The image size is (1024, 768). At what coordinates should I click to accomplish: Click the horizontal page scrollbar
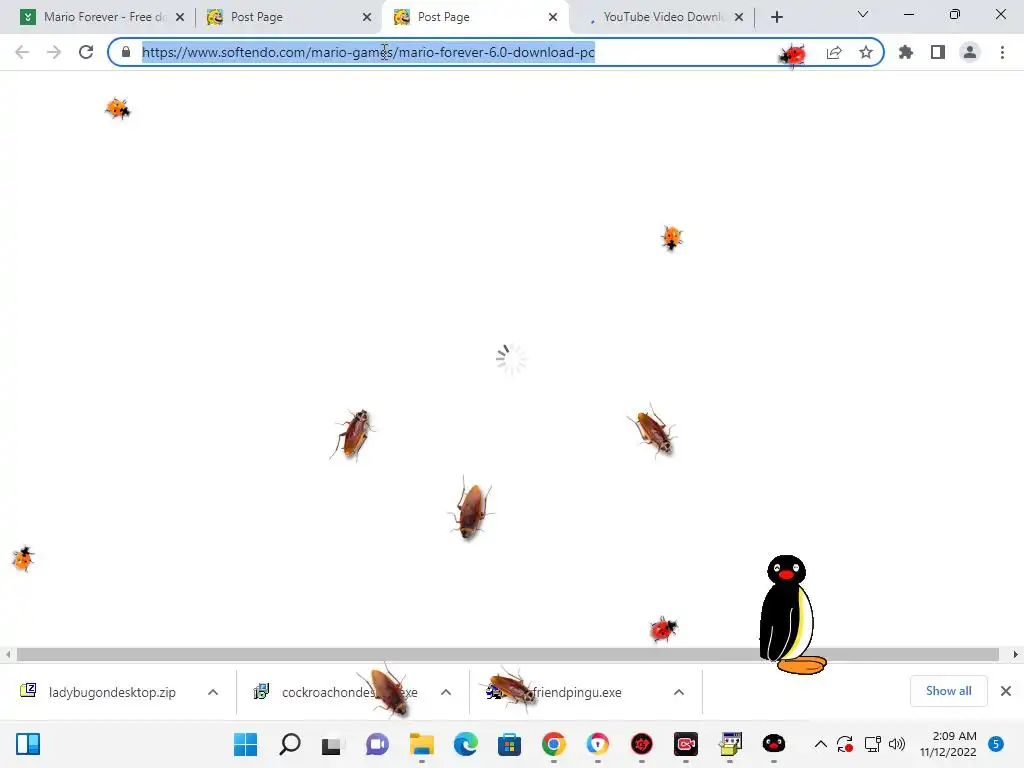tap(507, 654)
